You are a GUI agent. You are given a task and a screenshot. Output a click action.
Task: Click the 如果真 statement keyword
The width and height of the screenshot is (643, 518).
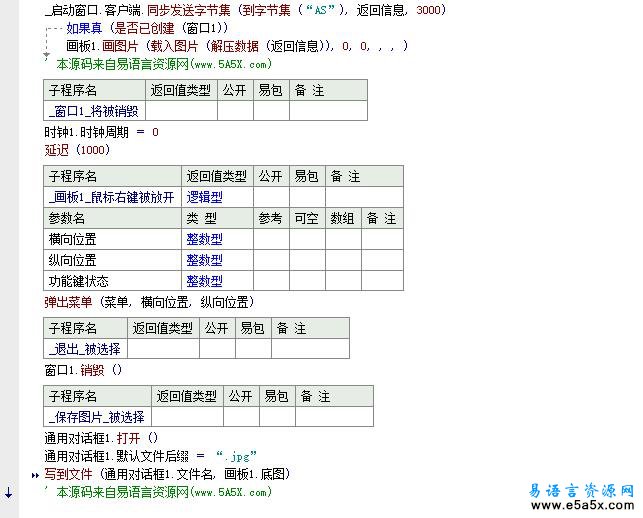84,28
